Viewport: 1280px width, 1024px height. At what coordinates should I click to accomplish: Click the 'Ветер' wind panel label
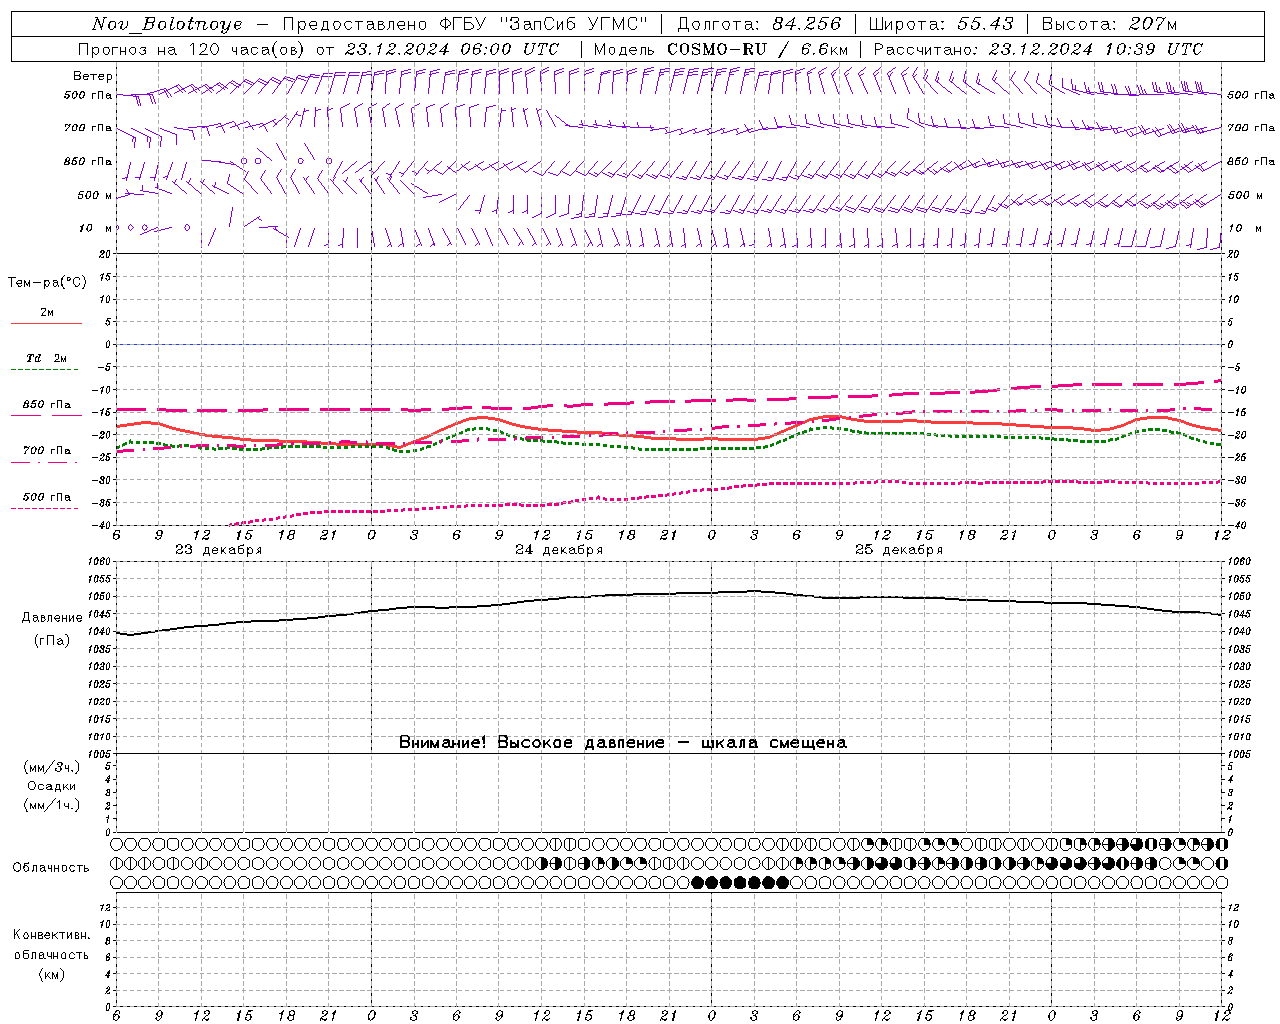coord(93,76)
